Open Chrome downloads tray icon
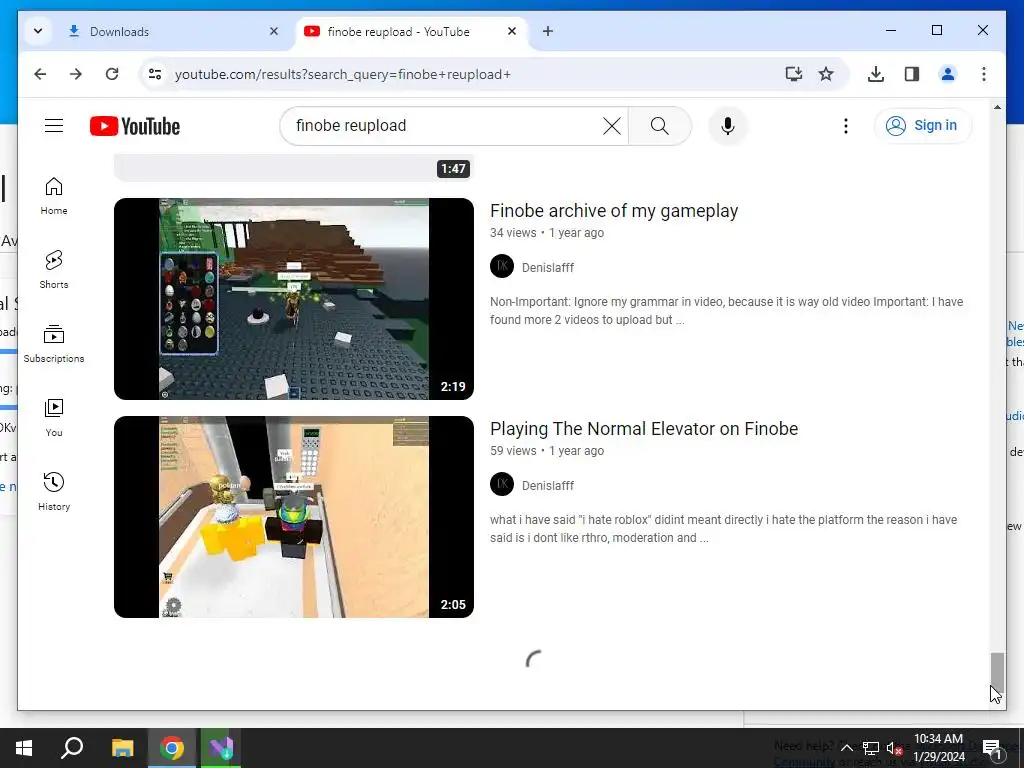Screen dimensions: 1024x768 click(876, 74)
